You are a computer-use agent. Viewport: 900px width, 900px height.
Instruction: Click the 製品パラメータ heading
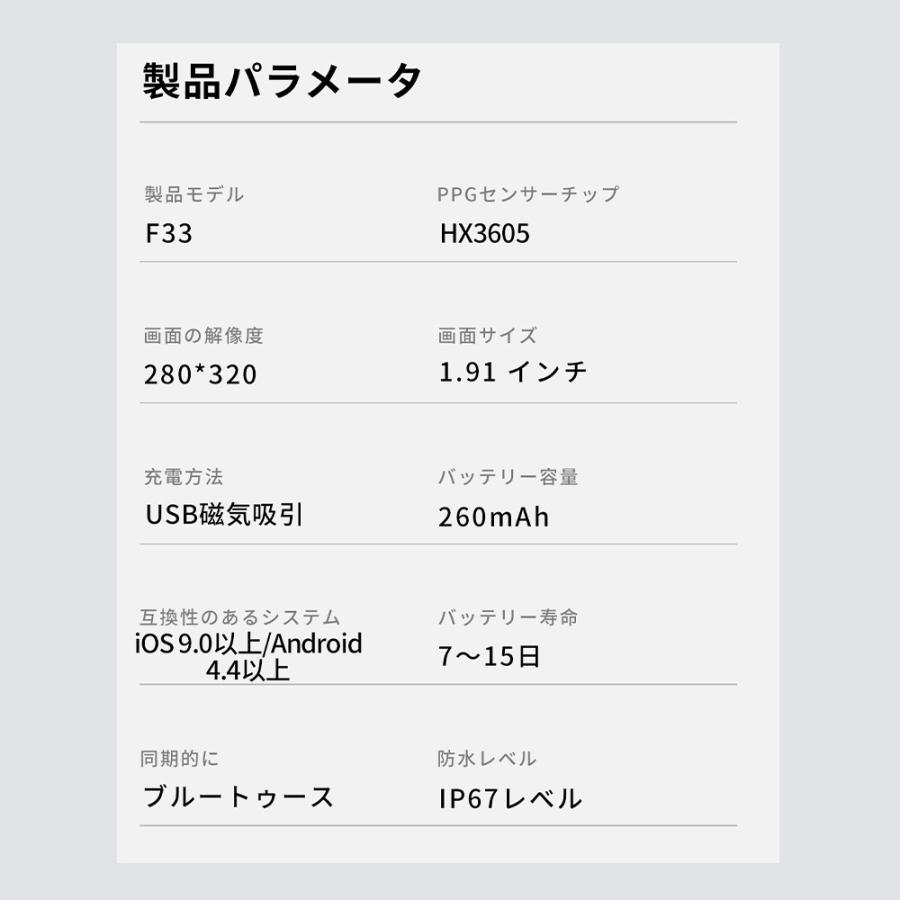282,81
